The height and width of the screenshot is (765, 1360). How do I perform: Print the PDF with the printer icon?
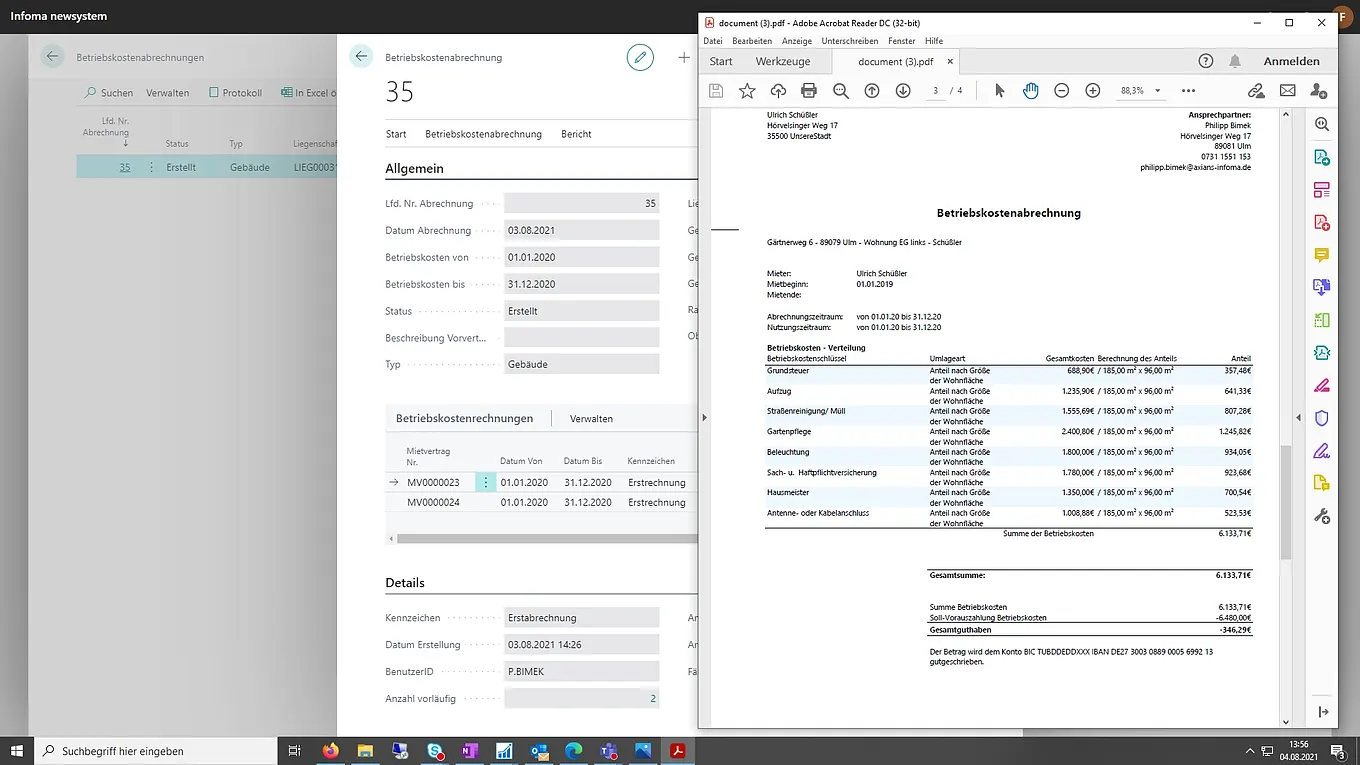[809, 91]
